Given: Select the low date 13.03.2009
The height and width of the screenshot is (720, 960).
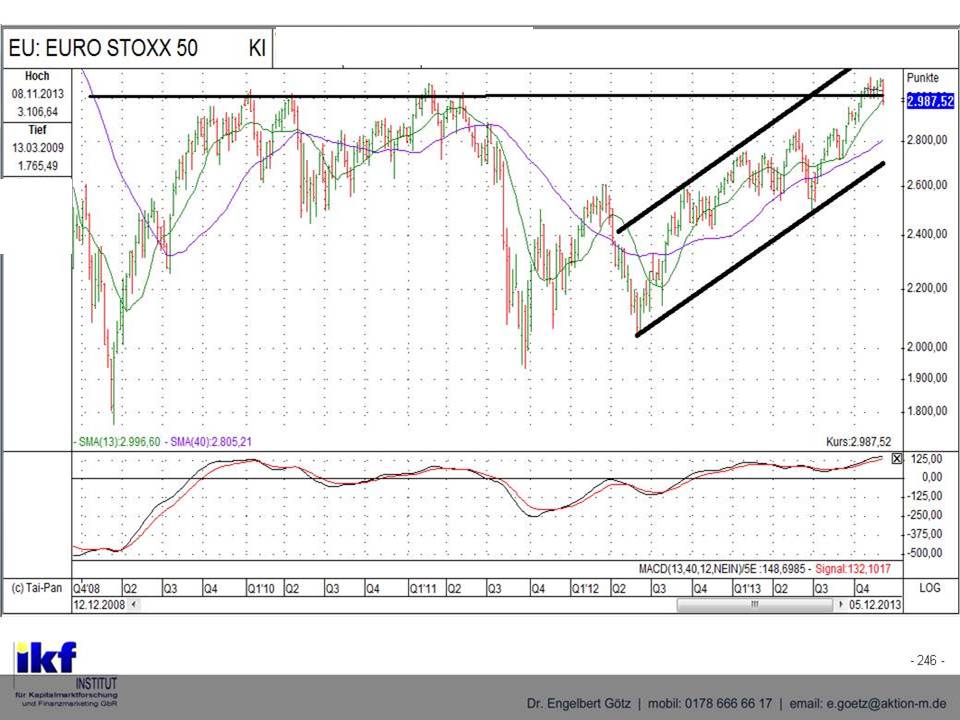Looking at the screenshot, I should pyautogui.click(x=37, y=148).
